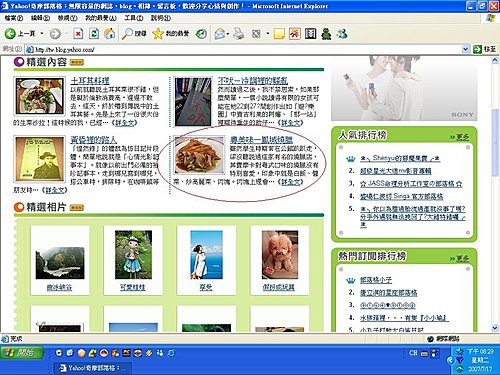Open popularity rank 4 Singa official blog link
Screen dimensions: 500x375
click(x=401, y=196)
